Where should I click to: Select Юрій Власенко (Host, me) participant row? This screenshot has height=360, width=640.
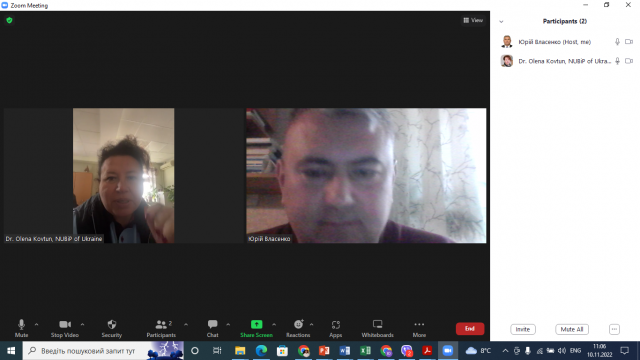(x=565, y=42)
